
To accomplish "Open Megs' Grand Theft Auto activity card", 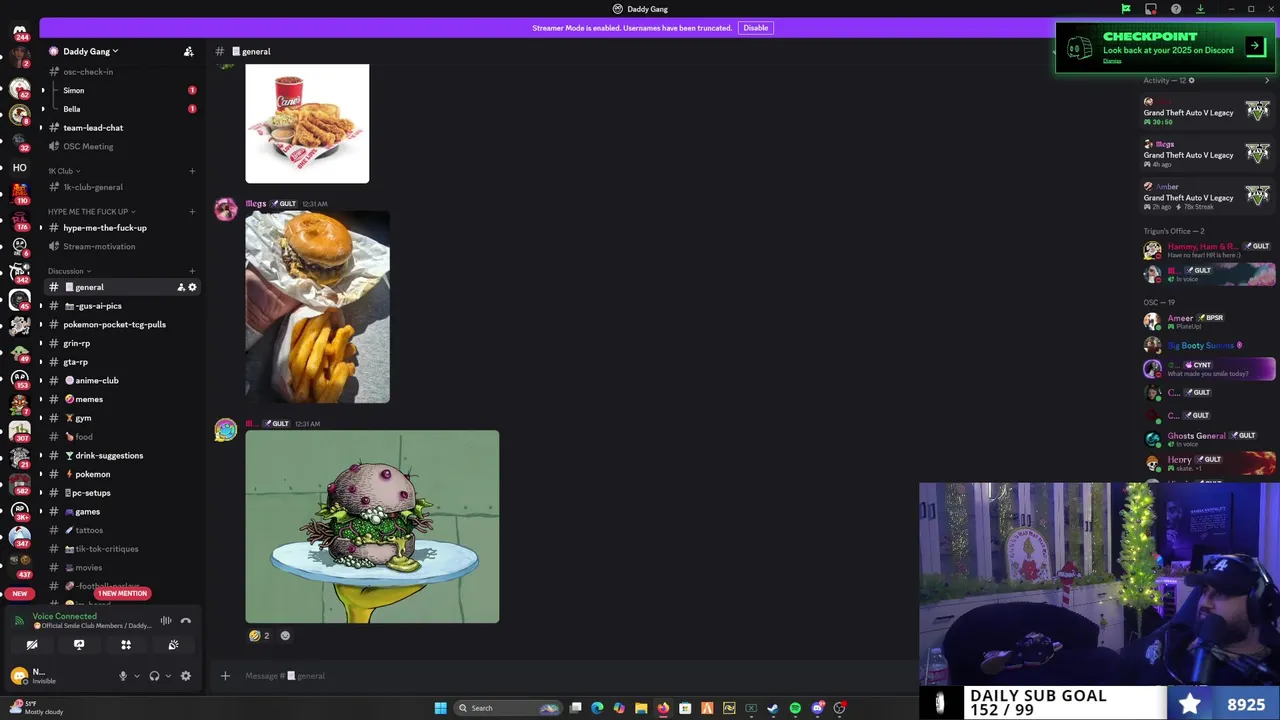I will [x=1208, y=152].
